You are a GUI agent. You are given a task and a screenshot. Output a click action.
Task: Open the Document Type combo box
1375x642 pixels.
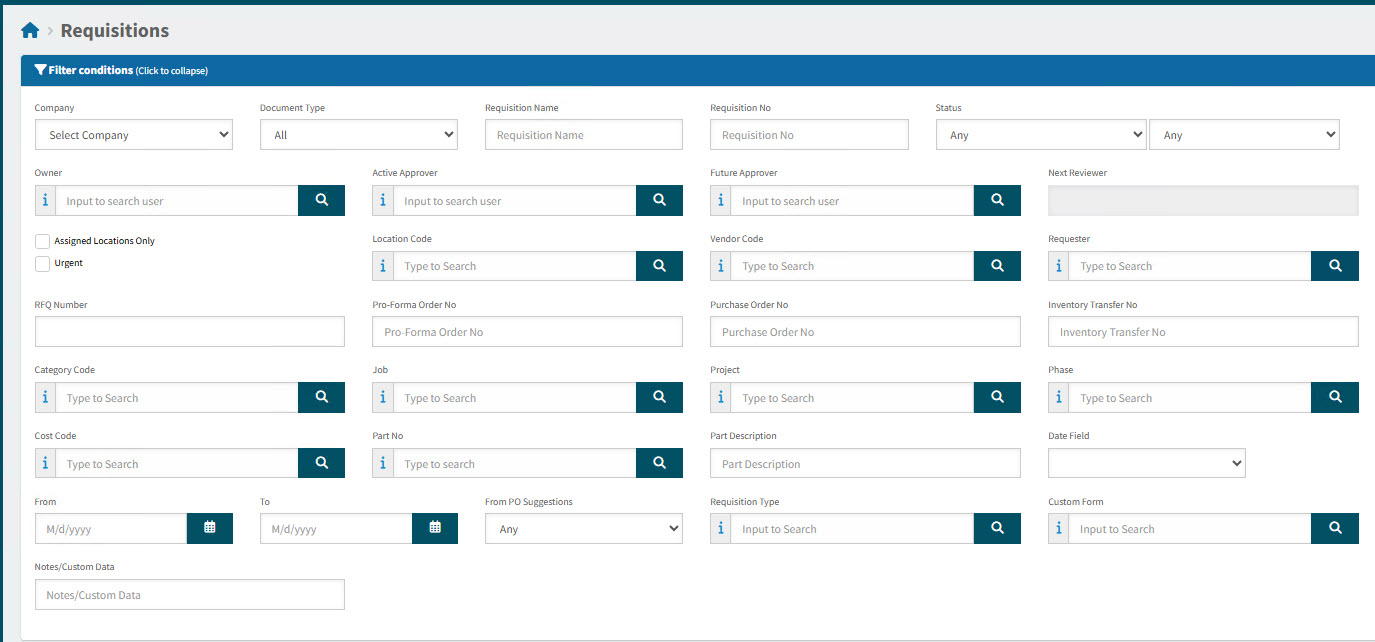click(x=358, y=134)
